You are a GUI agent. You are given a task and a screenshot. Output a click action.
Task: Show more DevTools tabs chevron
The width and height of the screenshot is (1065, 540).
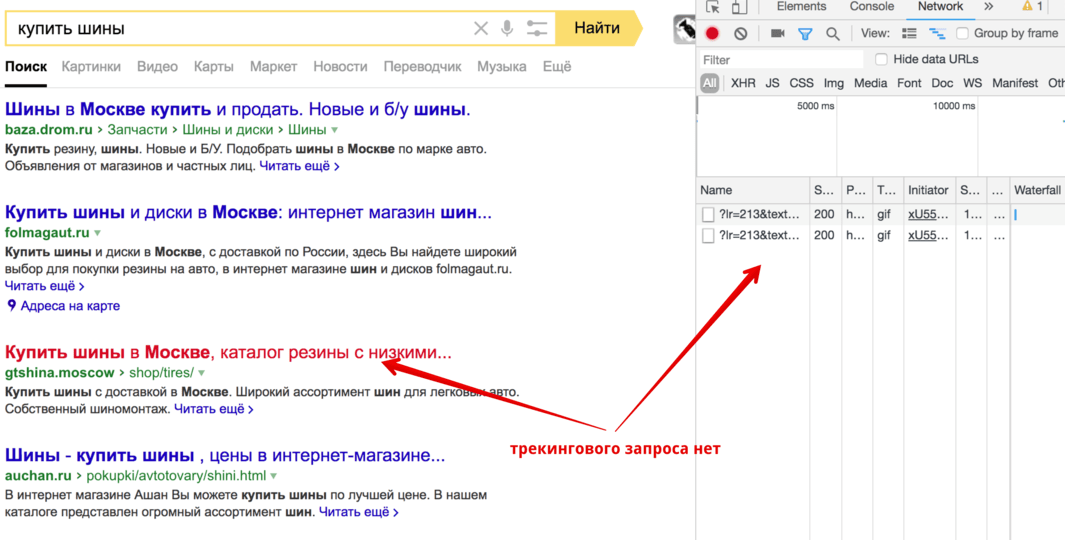(x=988, y=6)
